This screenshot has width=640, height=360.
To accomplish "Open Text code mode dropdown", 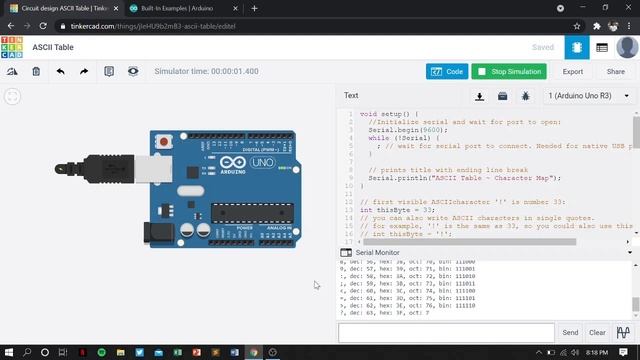I will point(351,96).
